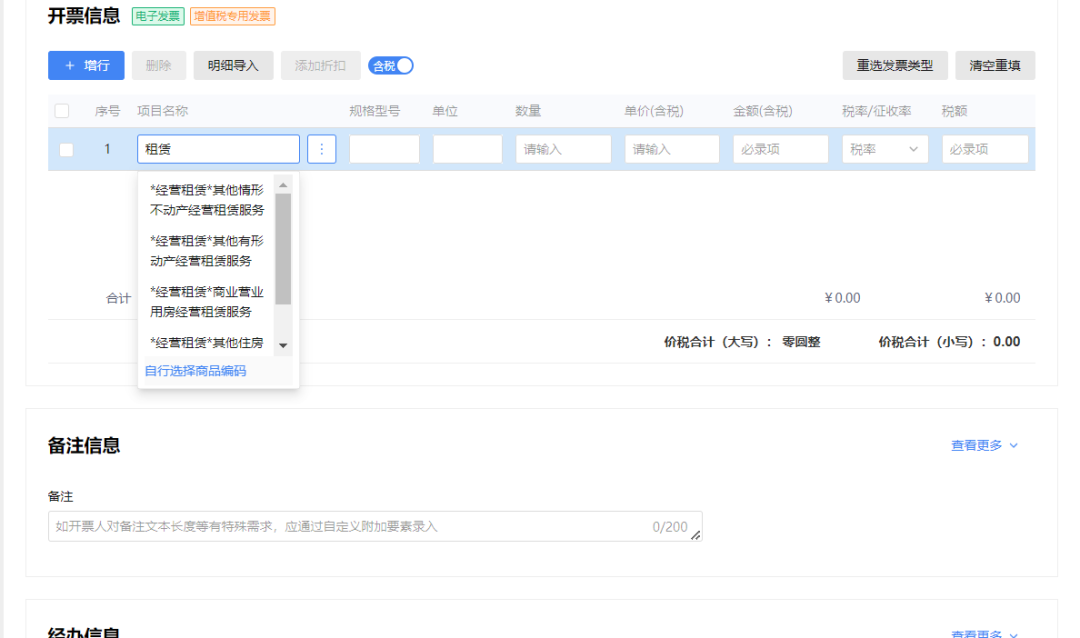
Task: Click the 单位 input in row 1
Action: point(468,149)
